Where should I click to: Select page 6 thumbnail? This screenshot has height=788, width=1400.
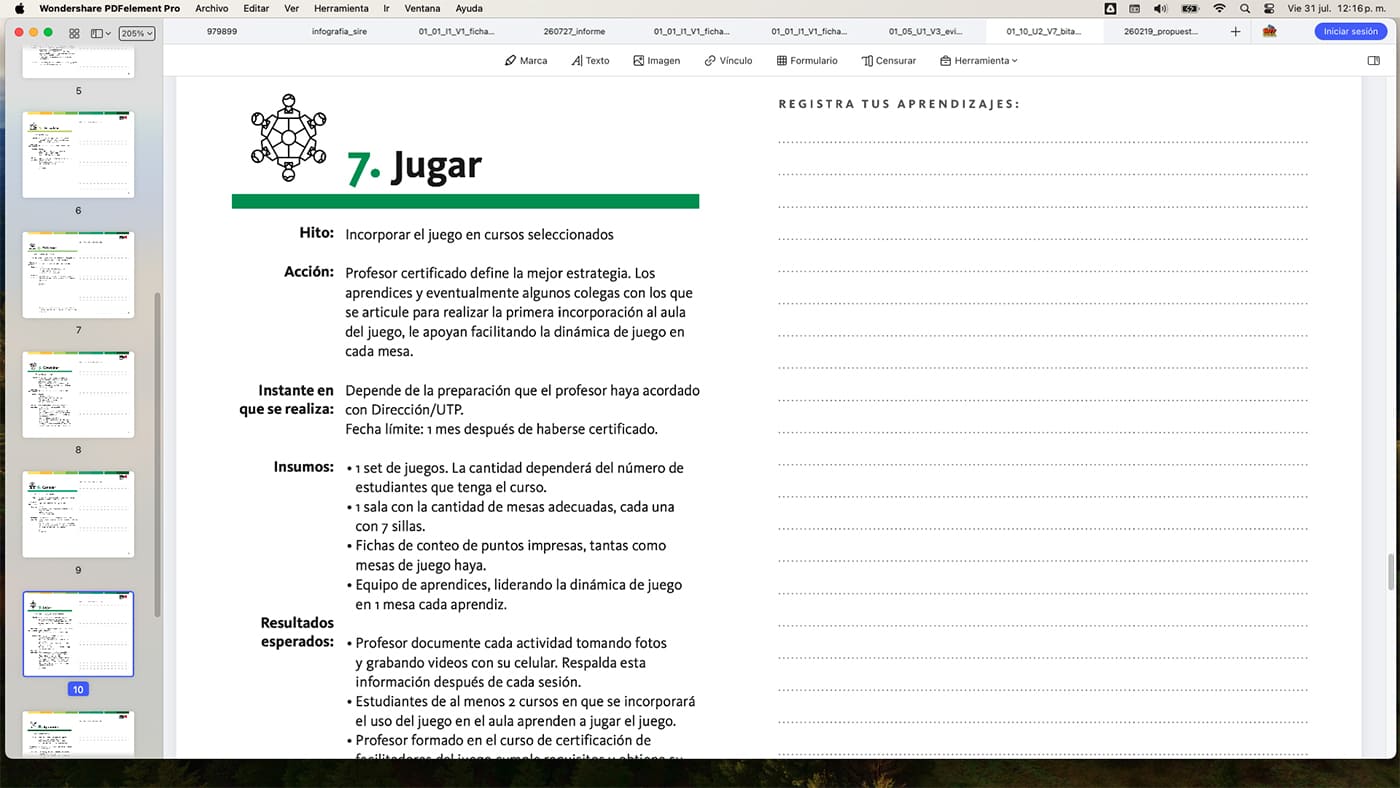[x=78, y=154]
